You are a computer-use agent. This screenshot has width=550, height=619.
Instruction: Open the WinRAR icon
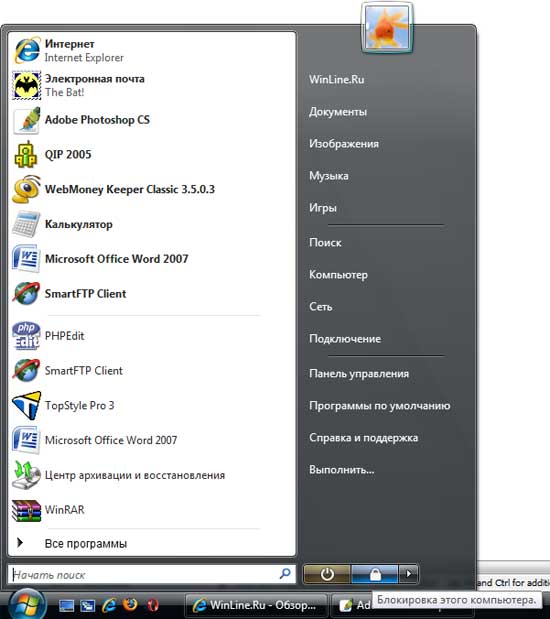[26, 510]
